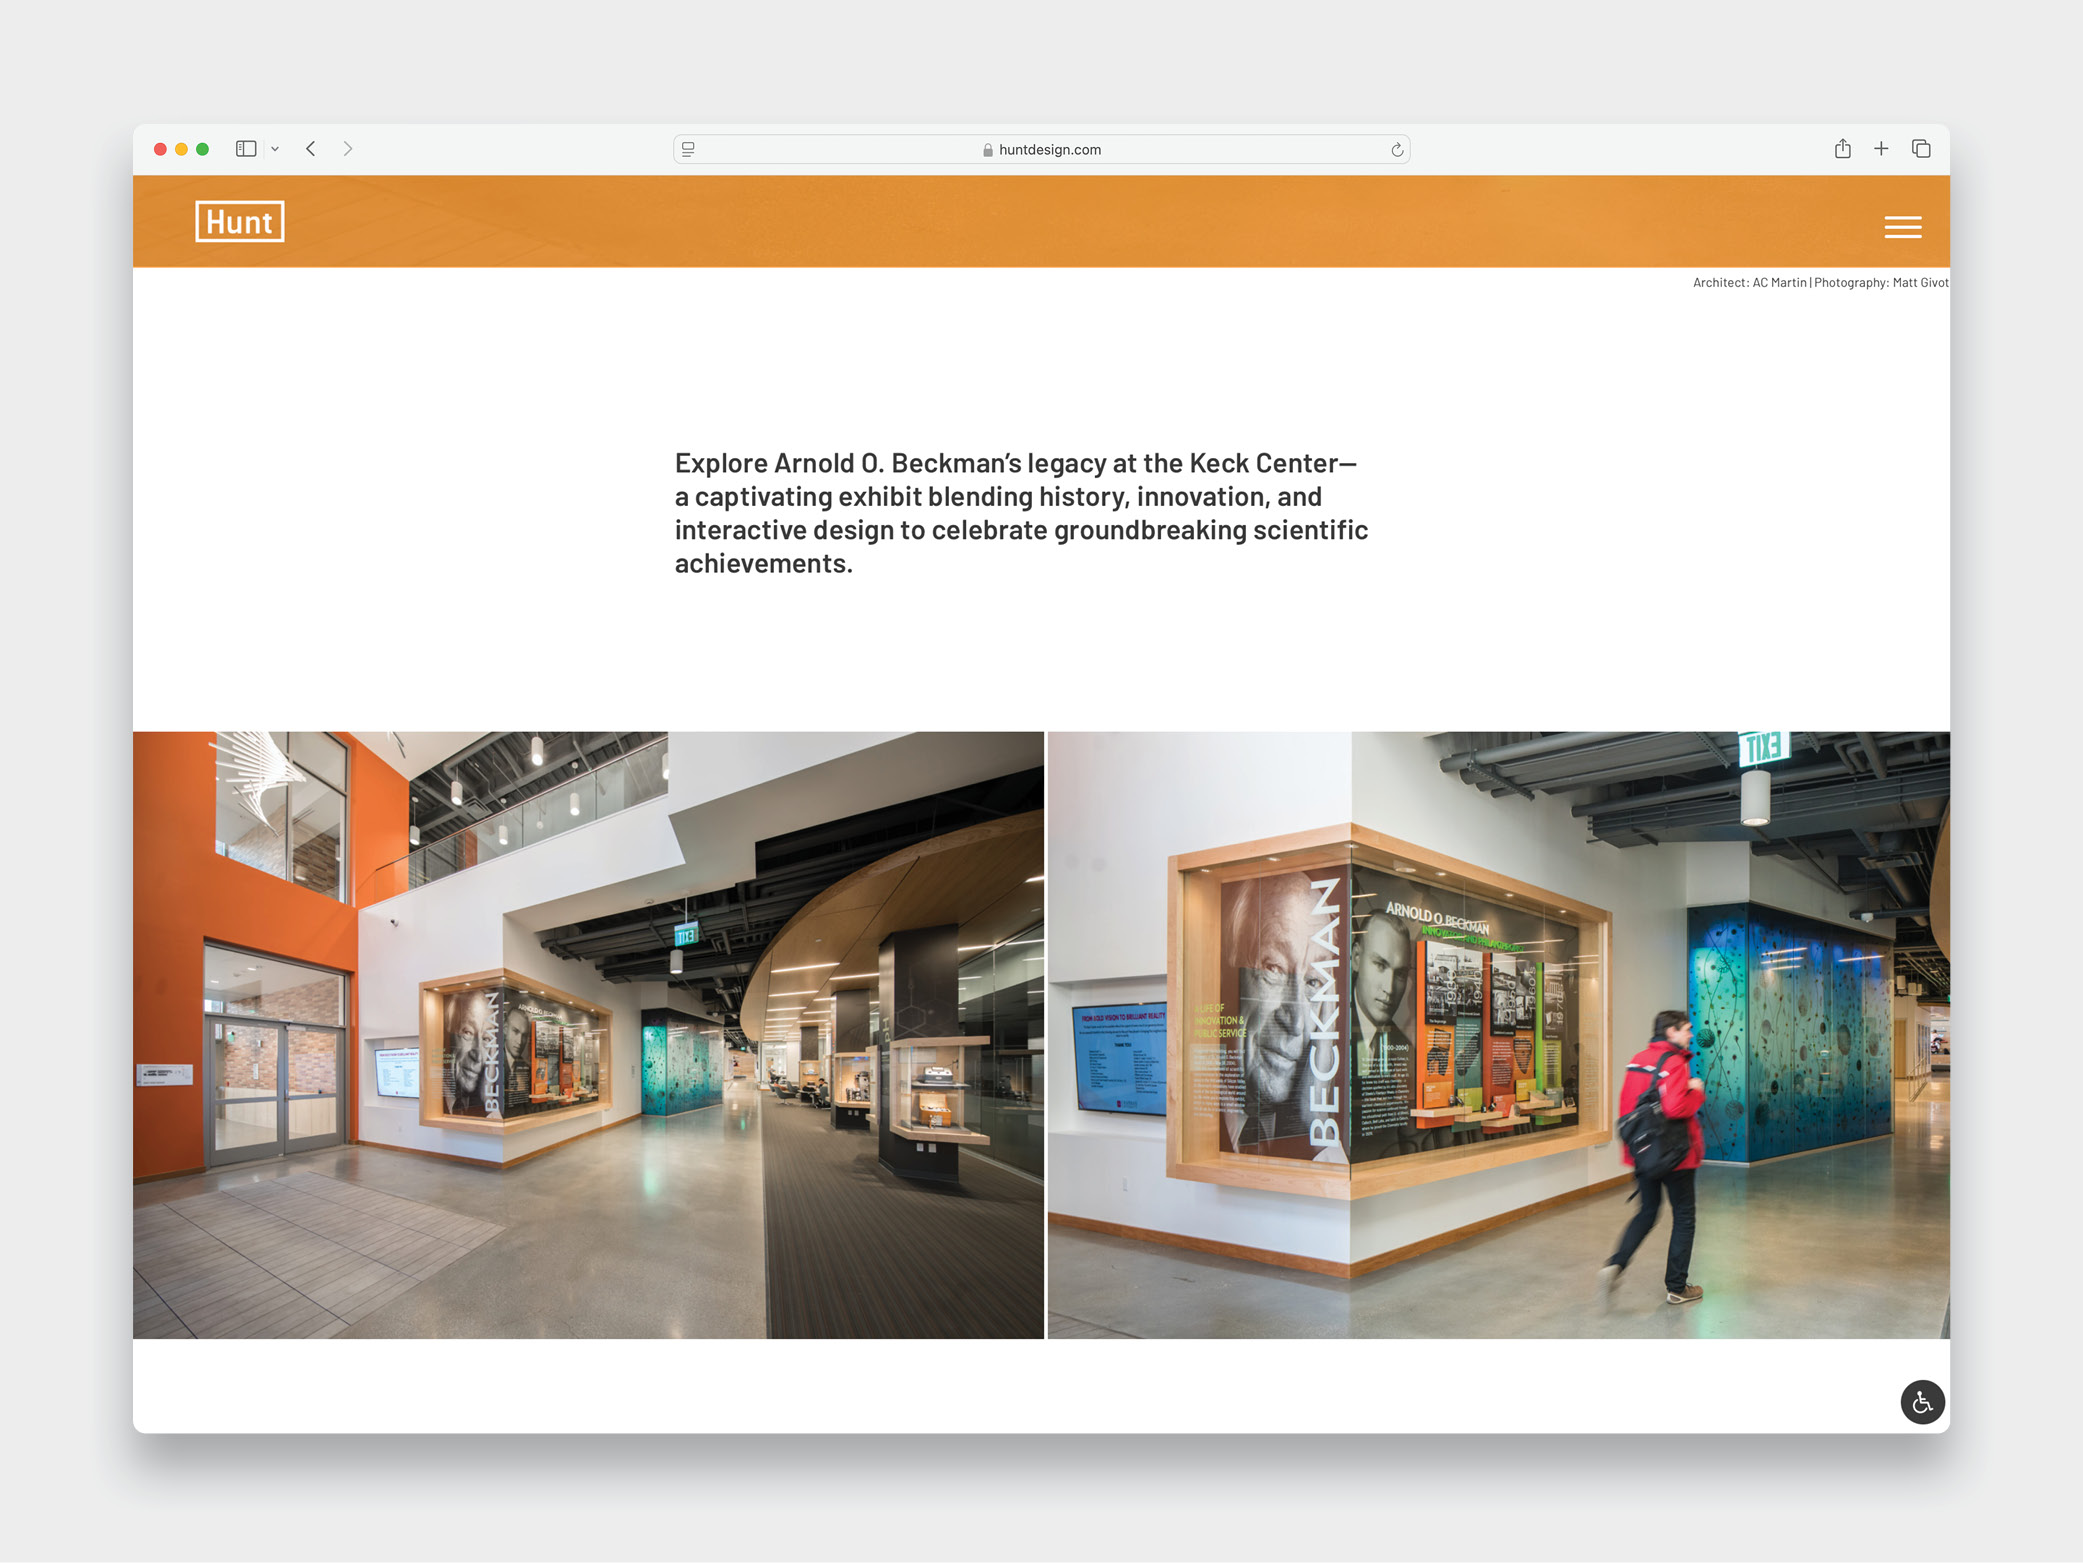Viewport: 2083px width, 1563px height.
Task: Click the huntdesign.com address bar
Action: (x=1041, y=149)
